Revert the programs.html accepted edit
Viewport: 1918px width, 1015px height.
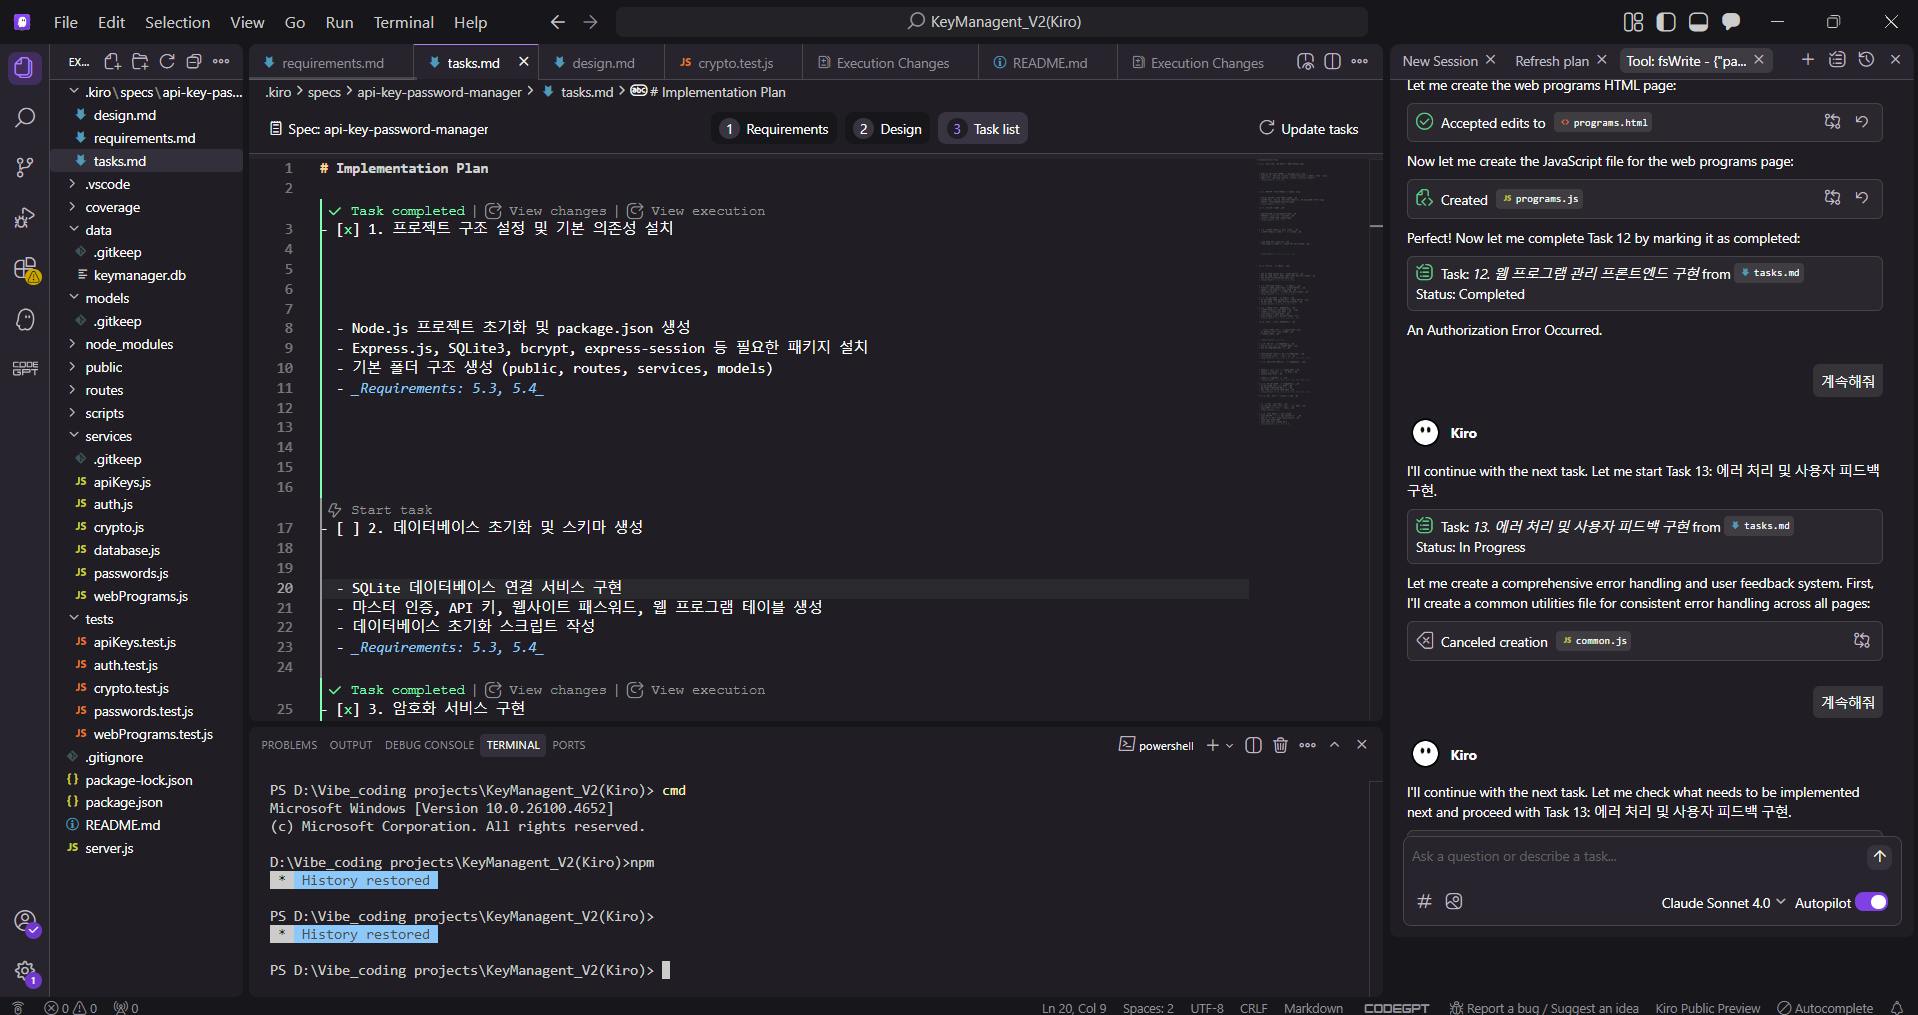(1862, 122)
